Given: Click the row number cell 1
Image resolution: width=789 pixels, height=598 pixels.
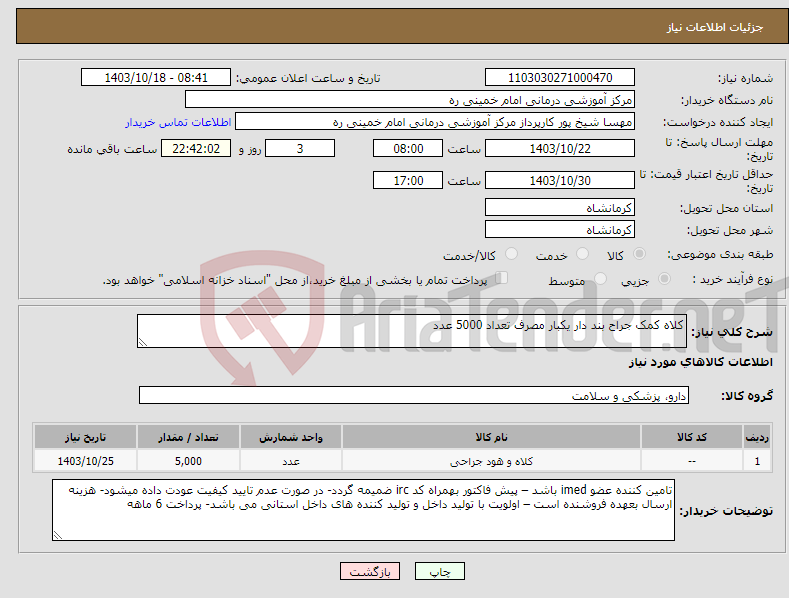Looking at the screenshot, I should [x=757, y=461].
